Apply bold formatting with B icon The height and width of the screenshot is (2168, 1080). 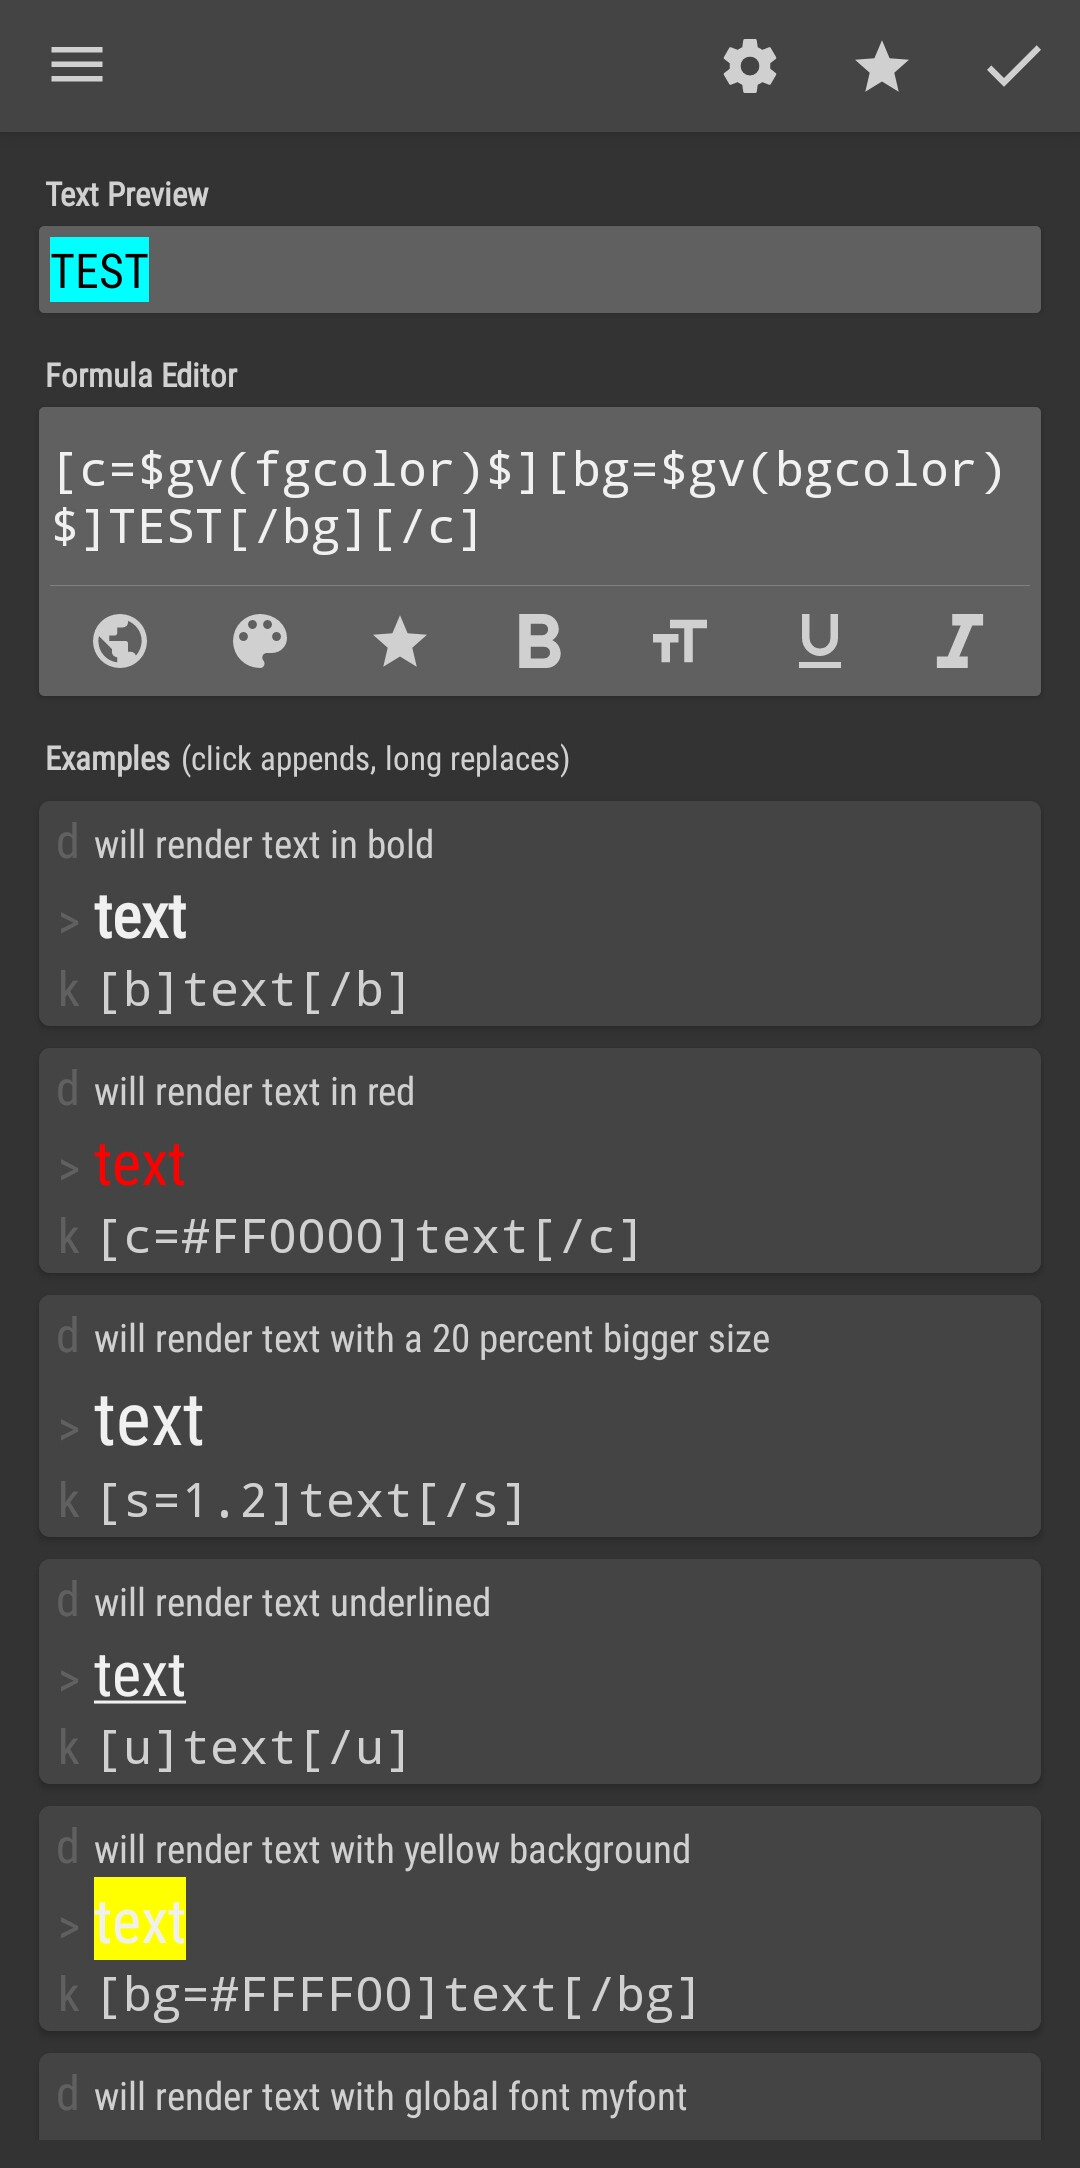(540, 641)
